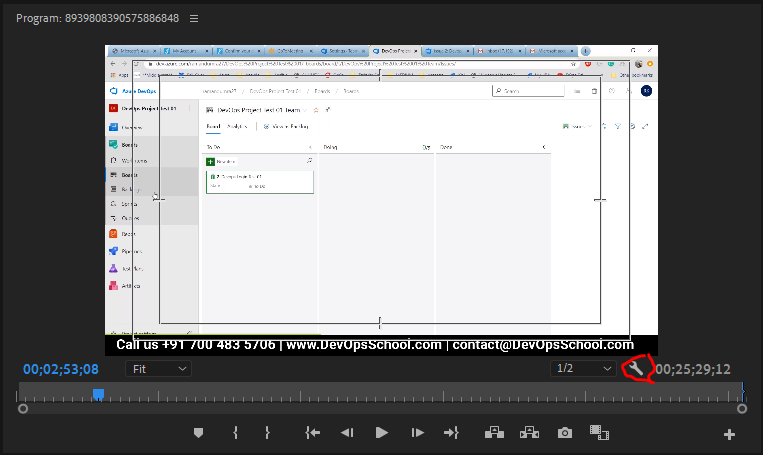763x455 pixels.
Task: Open the wrench Settings menu
Action: pyautogui.click(x=636, y=369)
